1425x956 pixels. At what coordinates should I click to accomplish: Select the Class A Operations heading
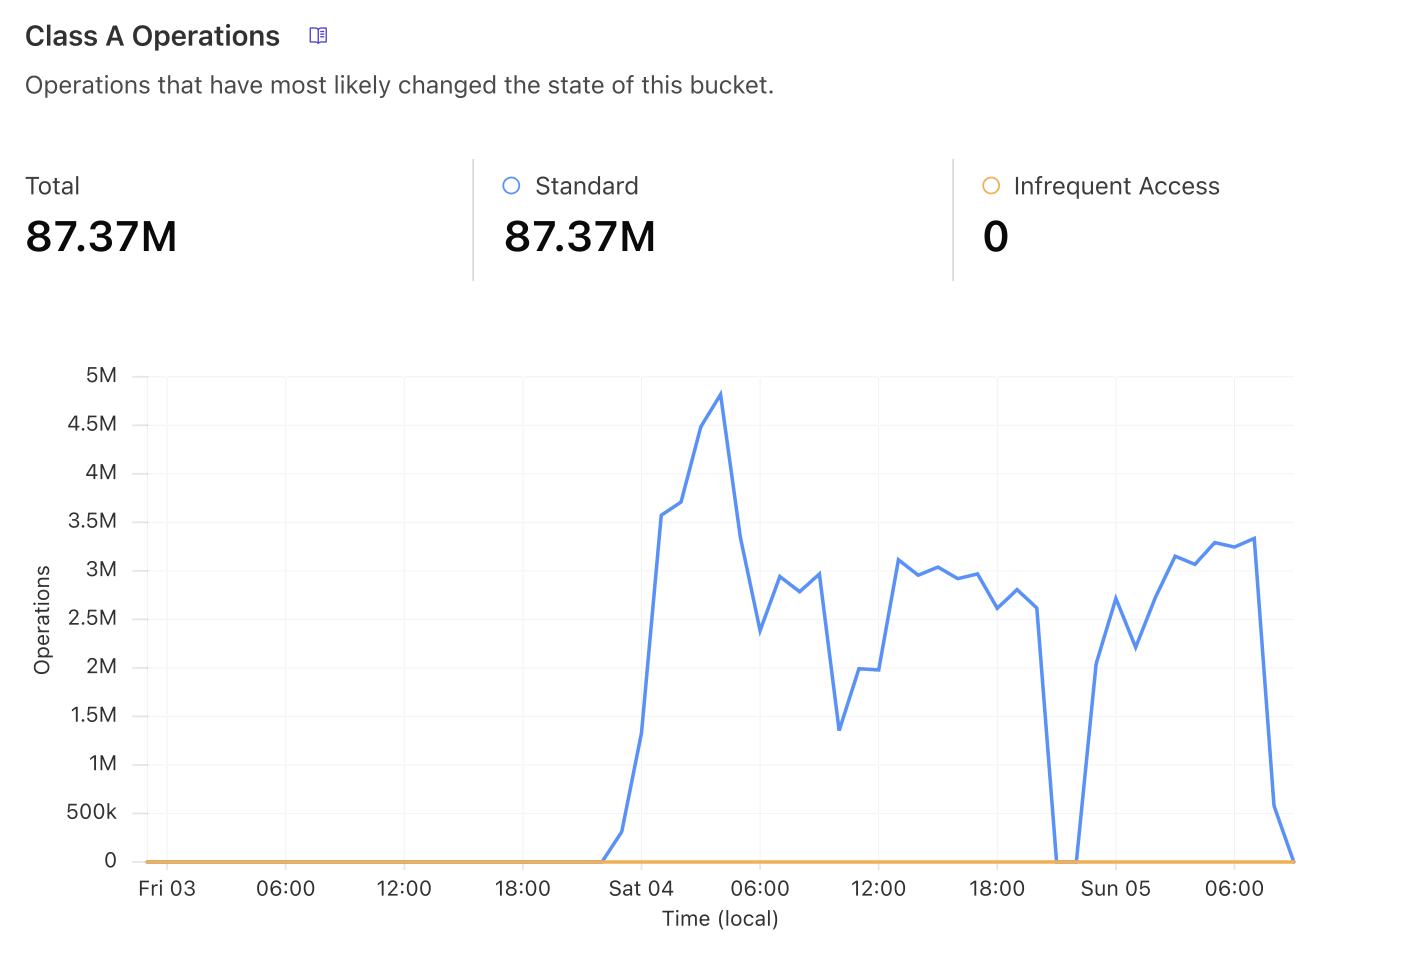(x=152, y=36)
